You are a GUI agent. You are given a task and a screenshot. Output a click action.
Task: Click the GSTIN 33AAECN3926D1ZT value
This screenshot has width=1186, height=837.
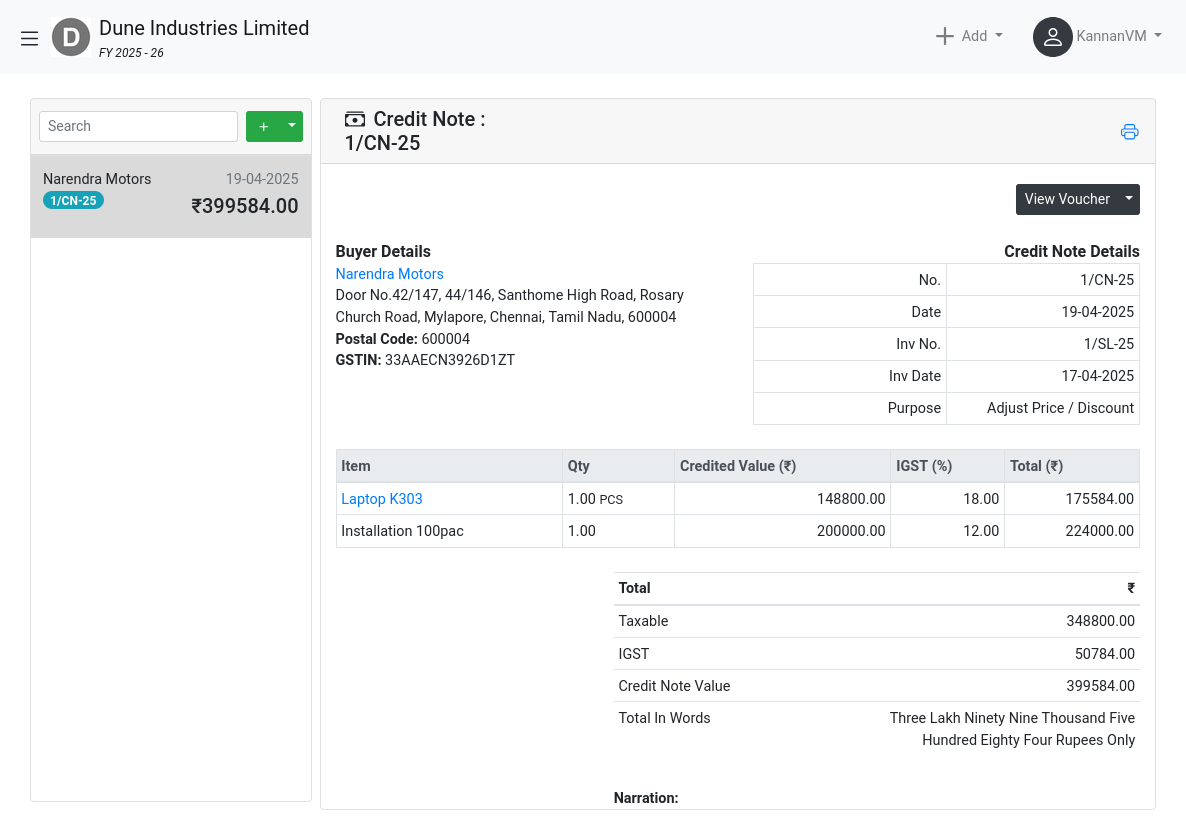point(450,360)
